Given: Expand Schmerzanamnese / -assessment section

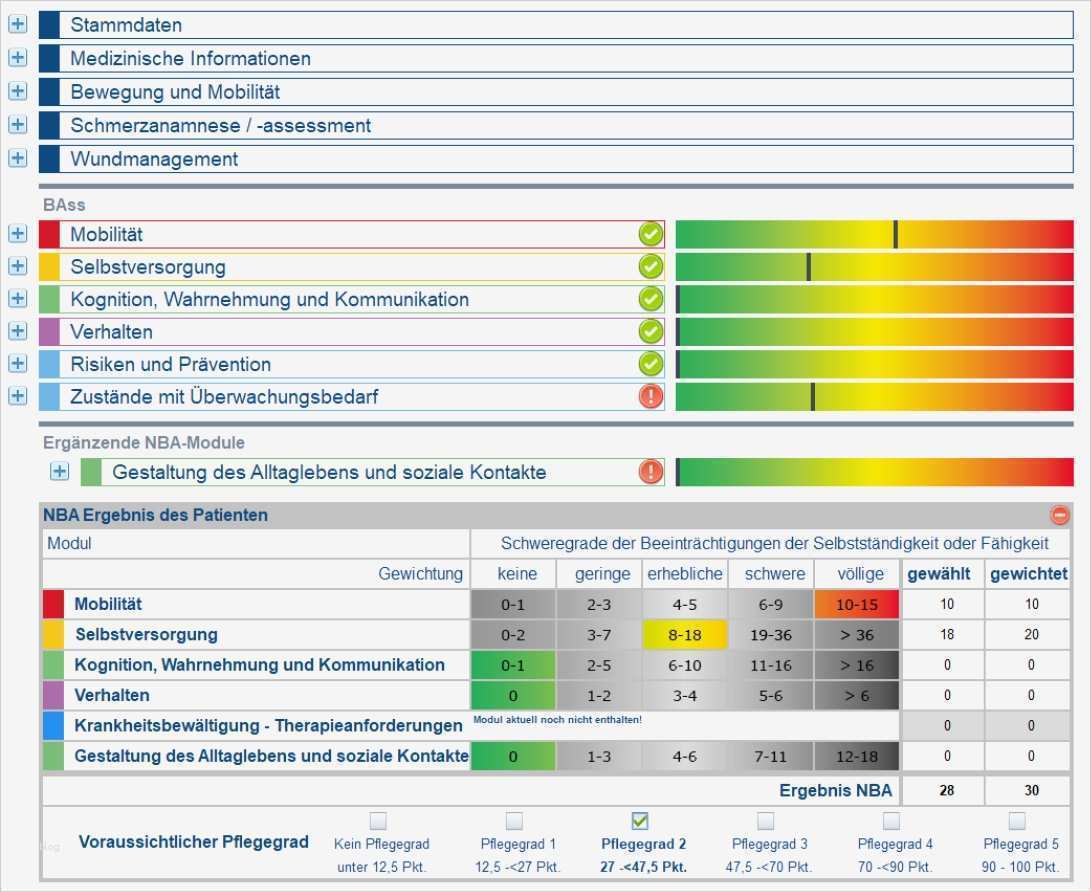Looking at the screenshot, I should [x=17, y=125].
